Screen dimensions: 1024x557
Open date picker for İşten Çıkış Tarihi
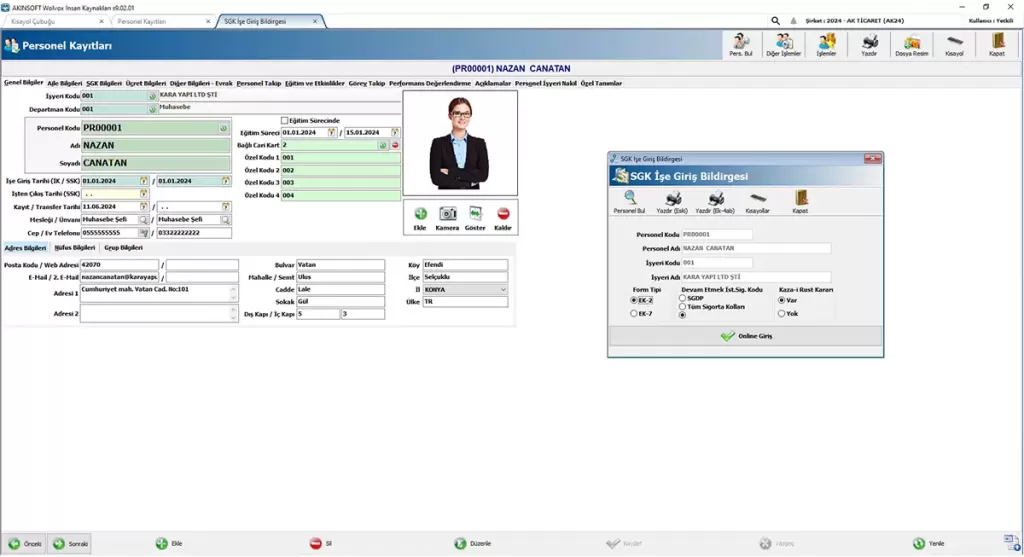pos(144,194)
